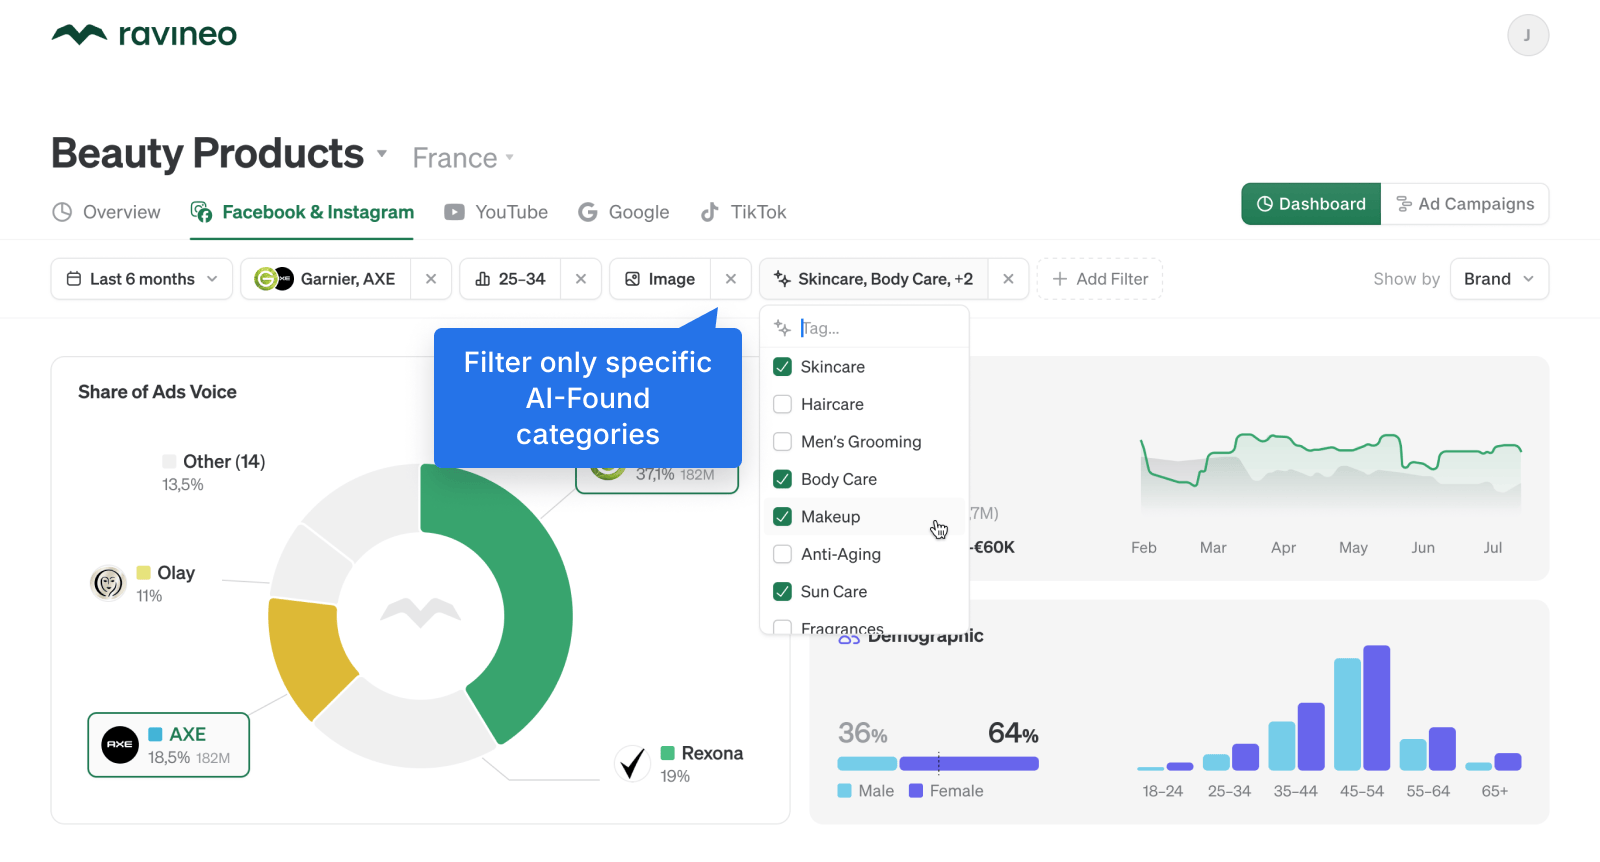Click the ravineo logo
The height and width of the screenshot is (862, 1600).
[x=144, y=35]
